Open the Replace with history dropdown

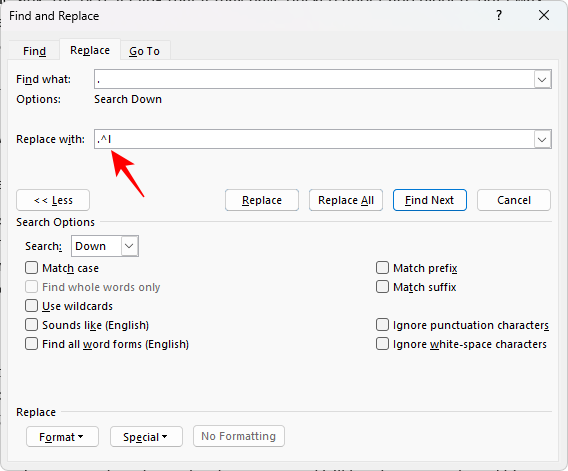point(542,139)
